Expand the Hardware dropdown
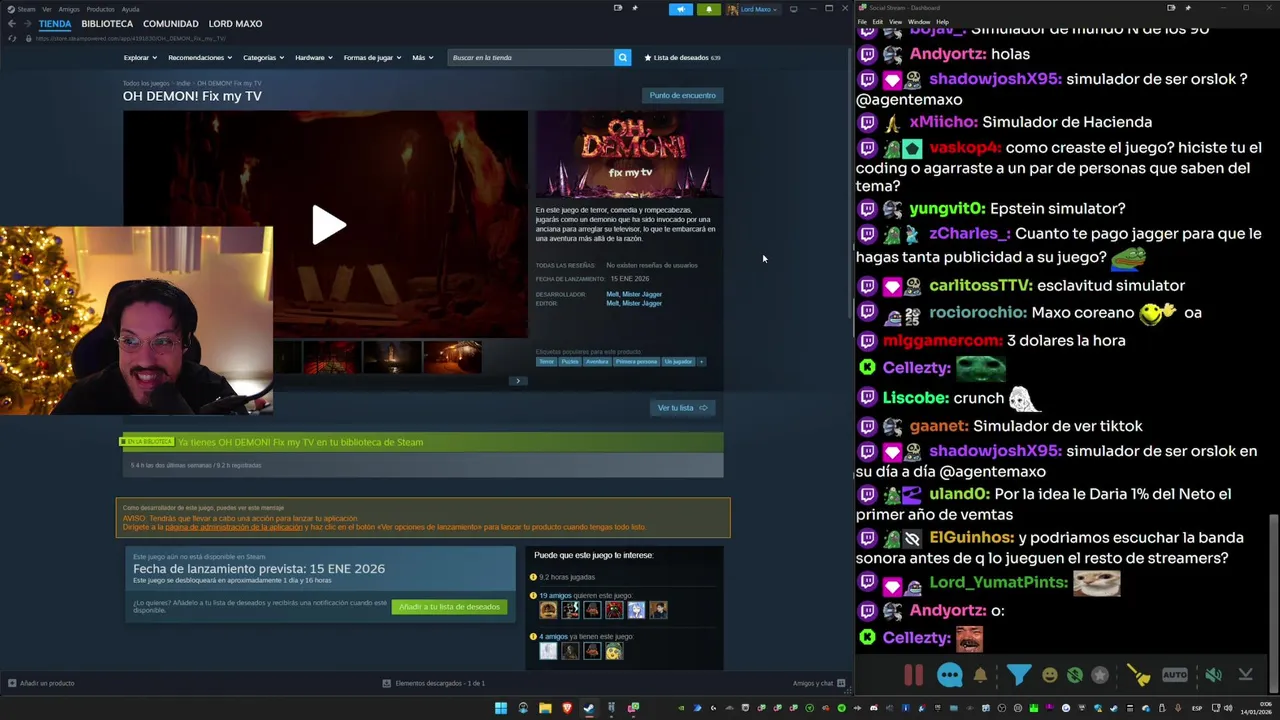Viewport: 1280px width, 720px height. [313, 57]
